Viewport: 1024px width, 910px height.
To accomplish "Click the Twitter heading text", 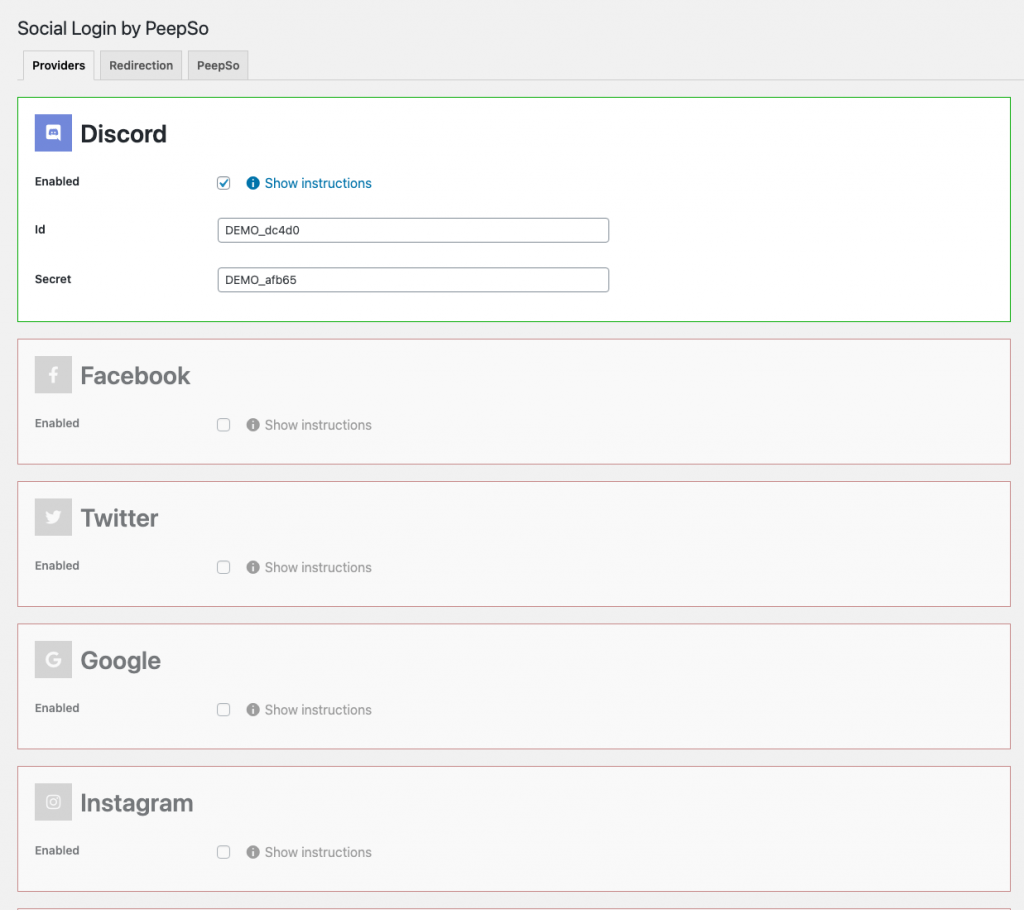I will tap(120, 518).
